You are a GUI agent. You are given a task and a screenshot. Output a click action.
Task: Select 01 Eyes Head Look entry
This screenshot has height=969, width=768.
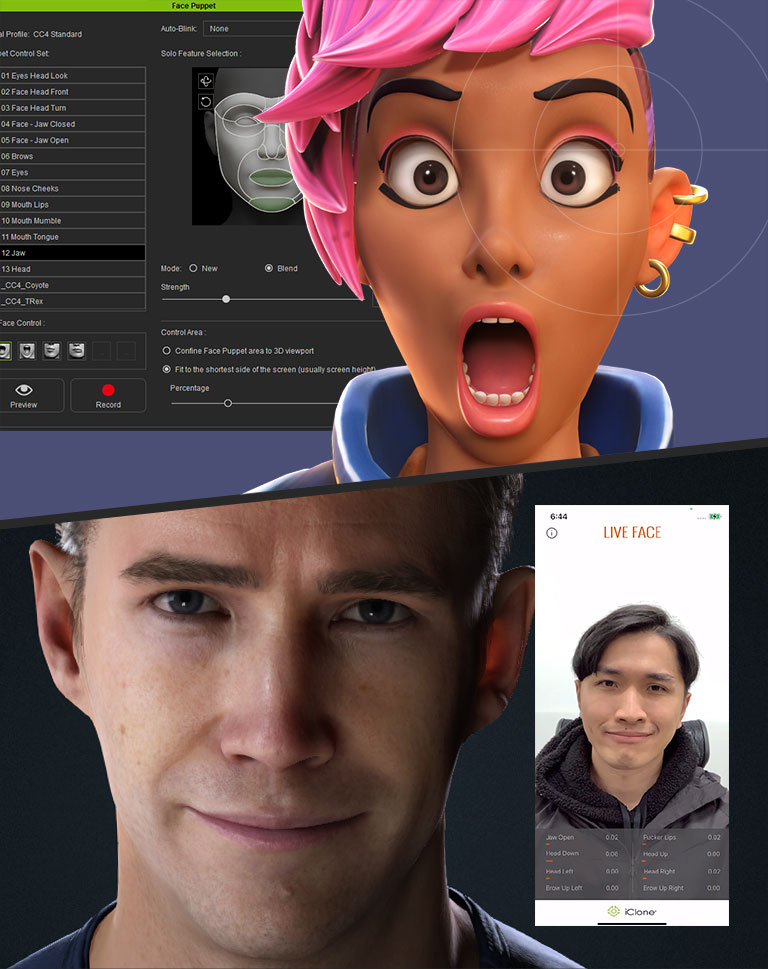click(72, 76)
